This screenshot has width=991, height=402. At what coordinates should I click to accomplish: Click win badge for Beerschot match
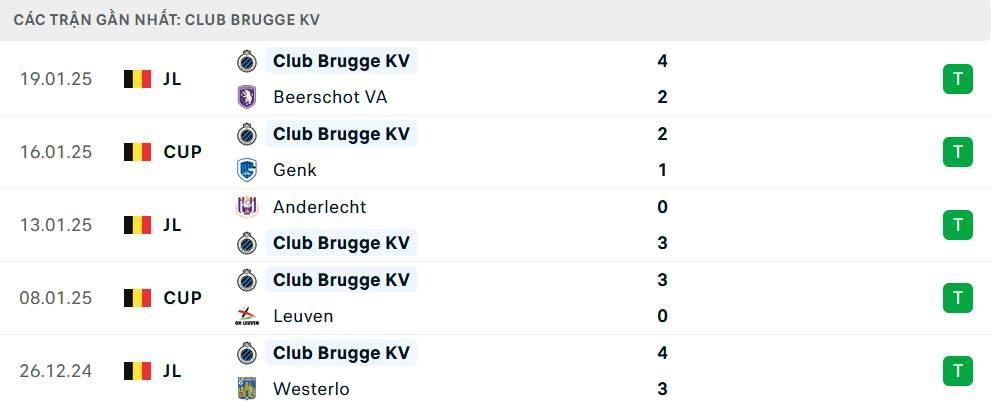[x=957, y=79]
